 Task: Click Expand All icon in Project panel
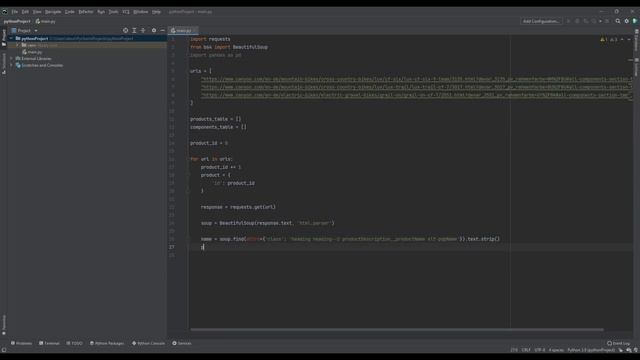coord(134,31)
